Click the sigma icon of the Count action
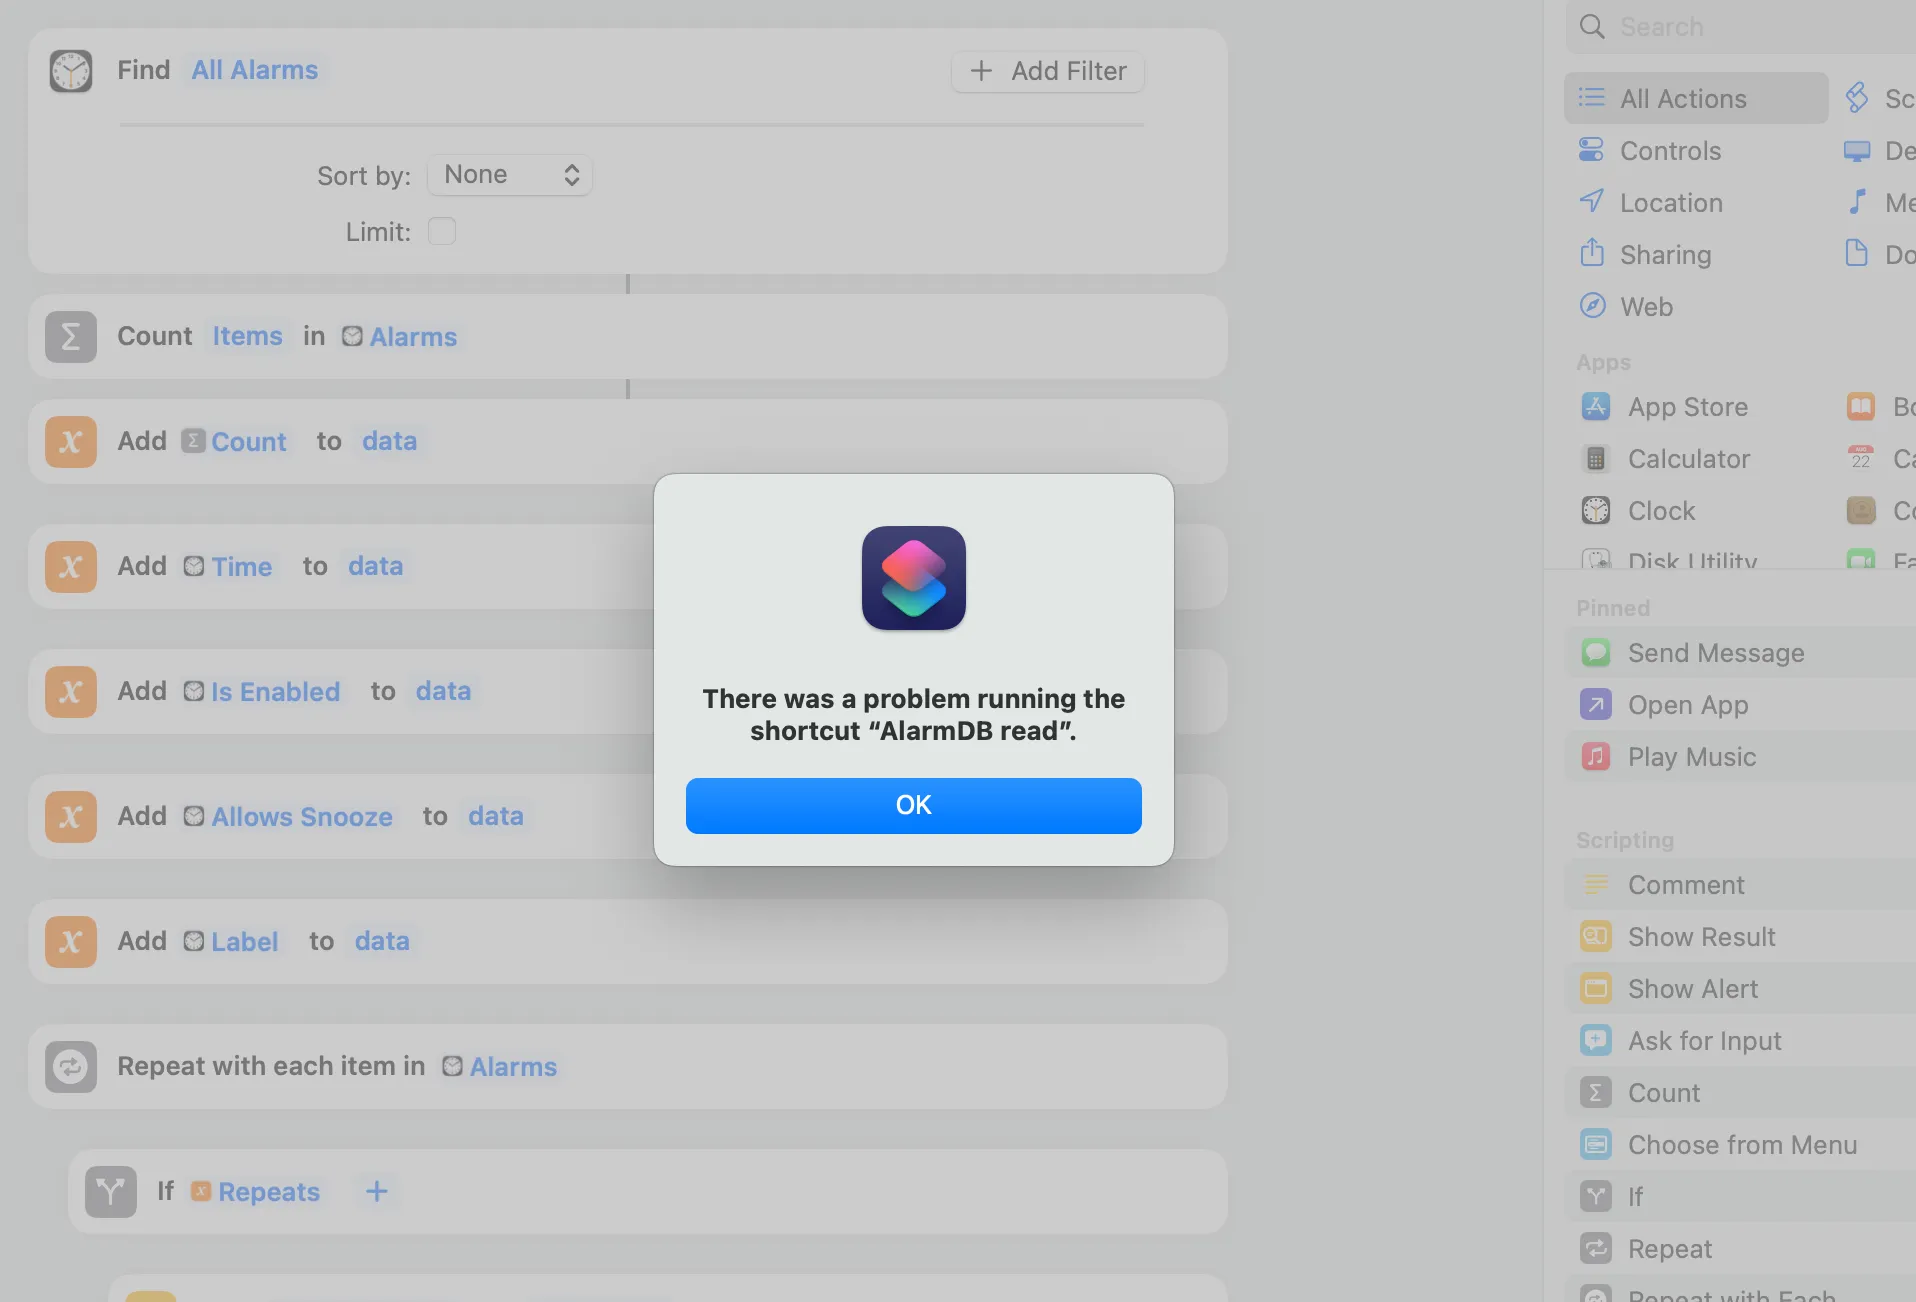 (70, 337)
